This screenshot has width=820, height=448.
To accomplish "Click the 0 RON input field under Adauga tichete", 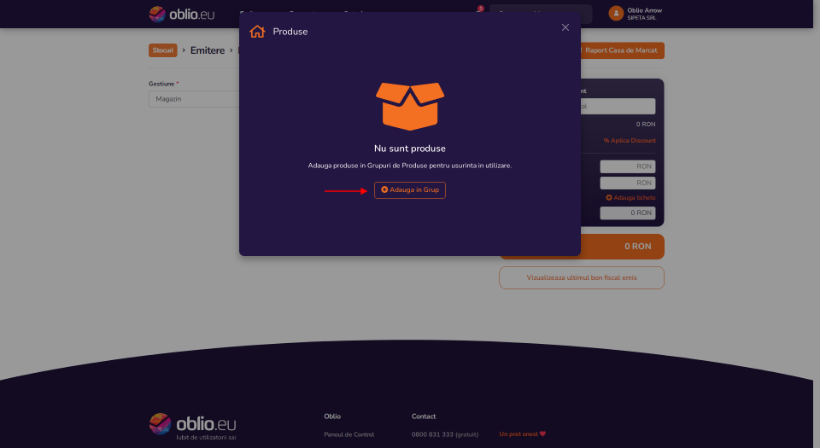I will (x=628, y=213).
